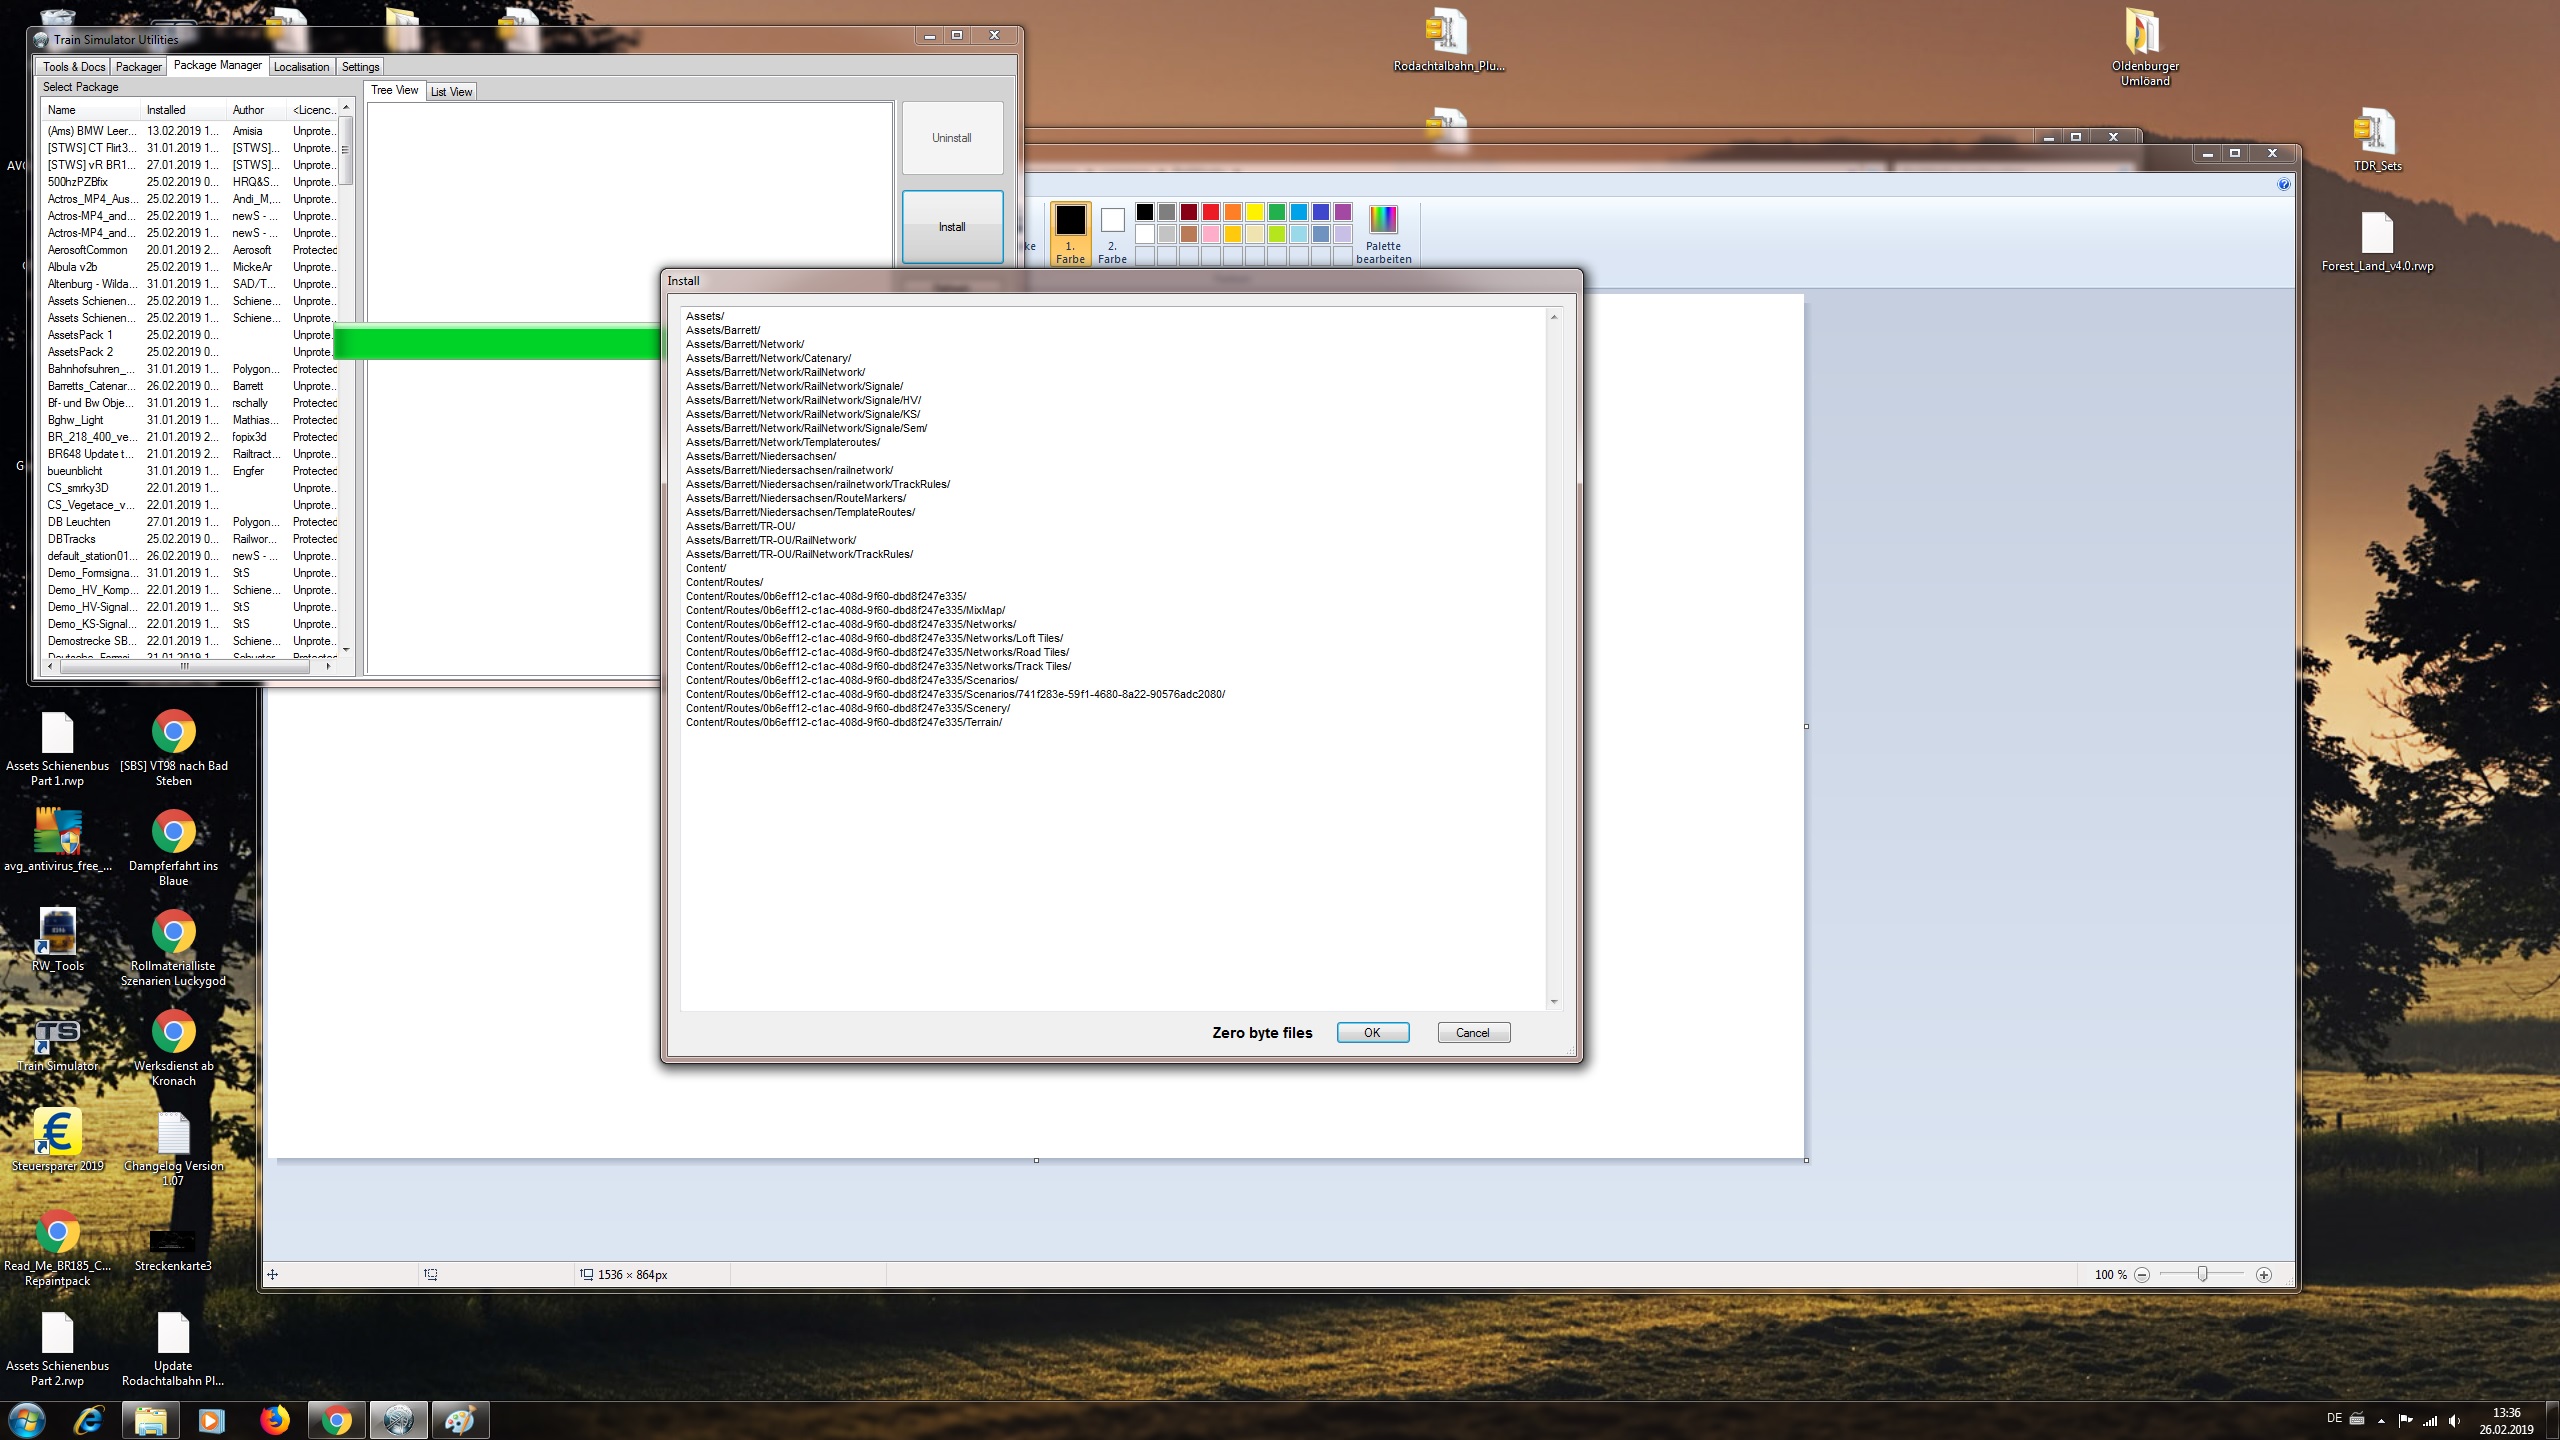
Task: Open the Packager tab
Action: (138, 67)
